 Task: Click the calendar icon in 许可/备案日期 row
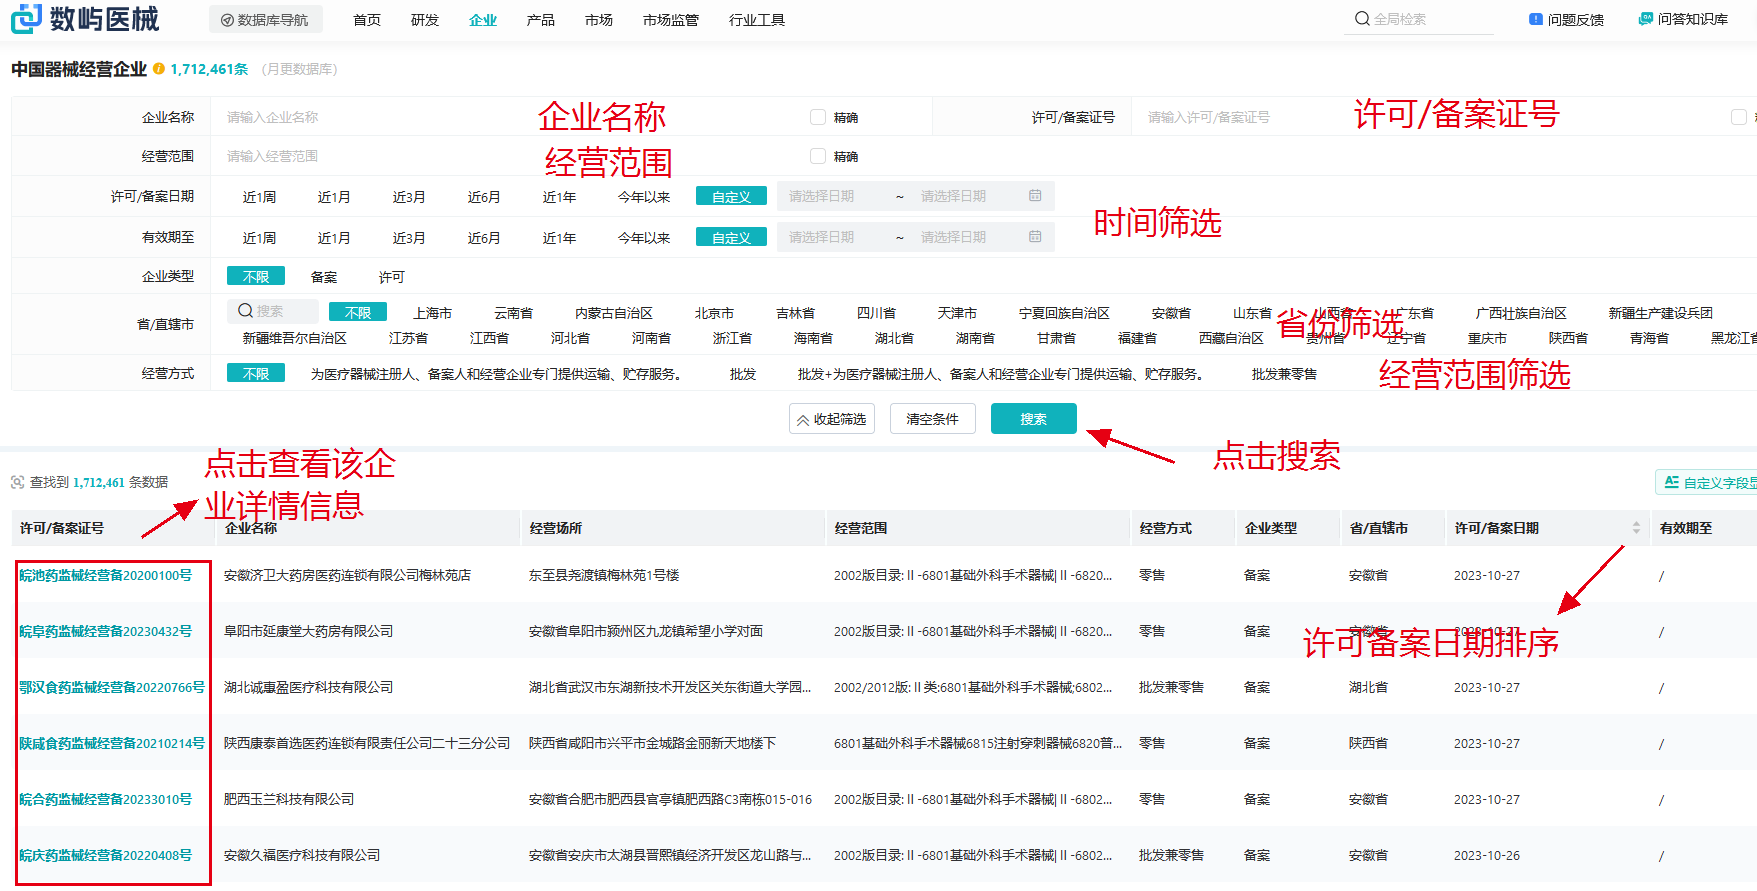(x=1035, y=196)
